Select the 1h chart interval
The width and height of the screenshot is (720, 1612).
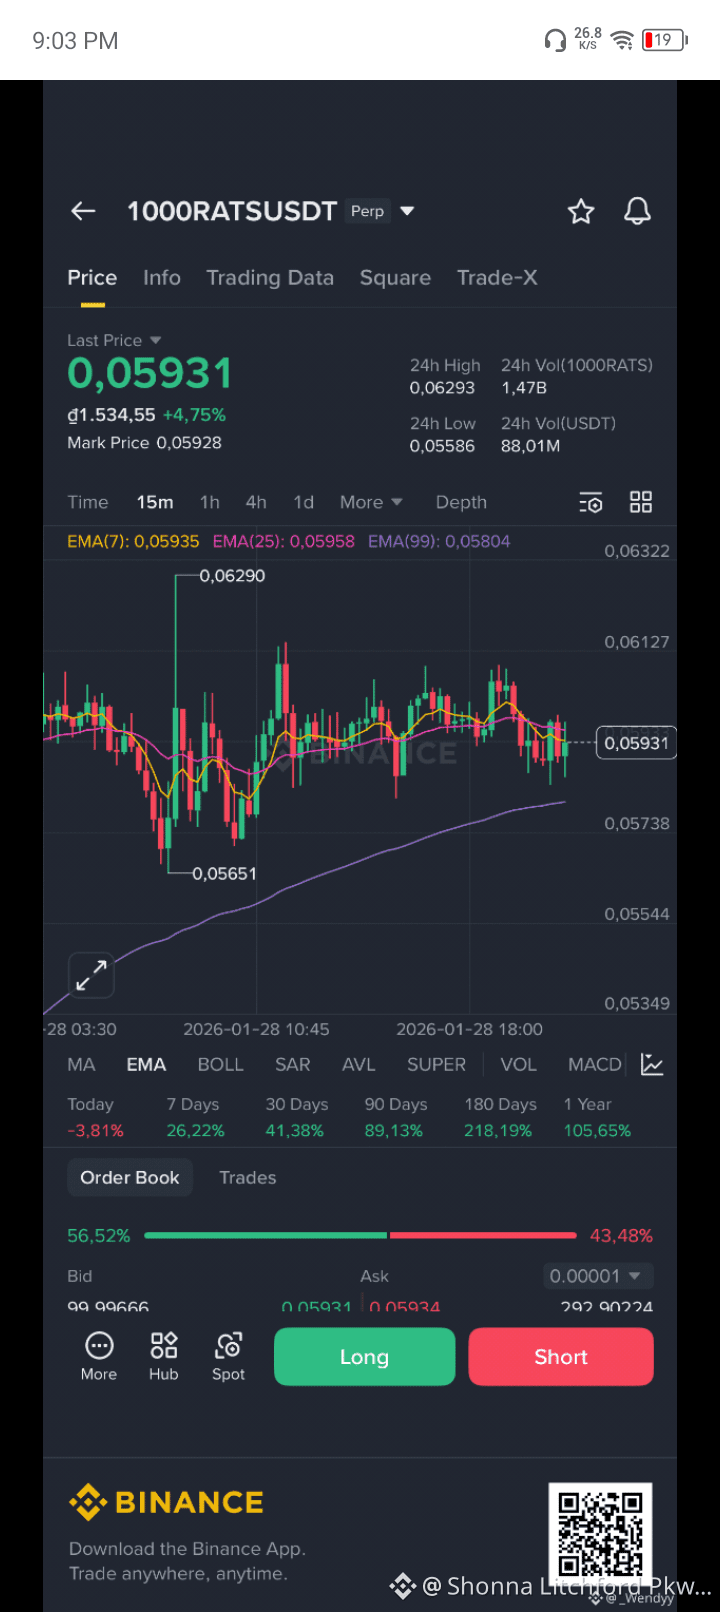click(210, 502)
